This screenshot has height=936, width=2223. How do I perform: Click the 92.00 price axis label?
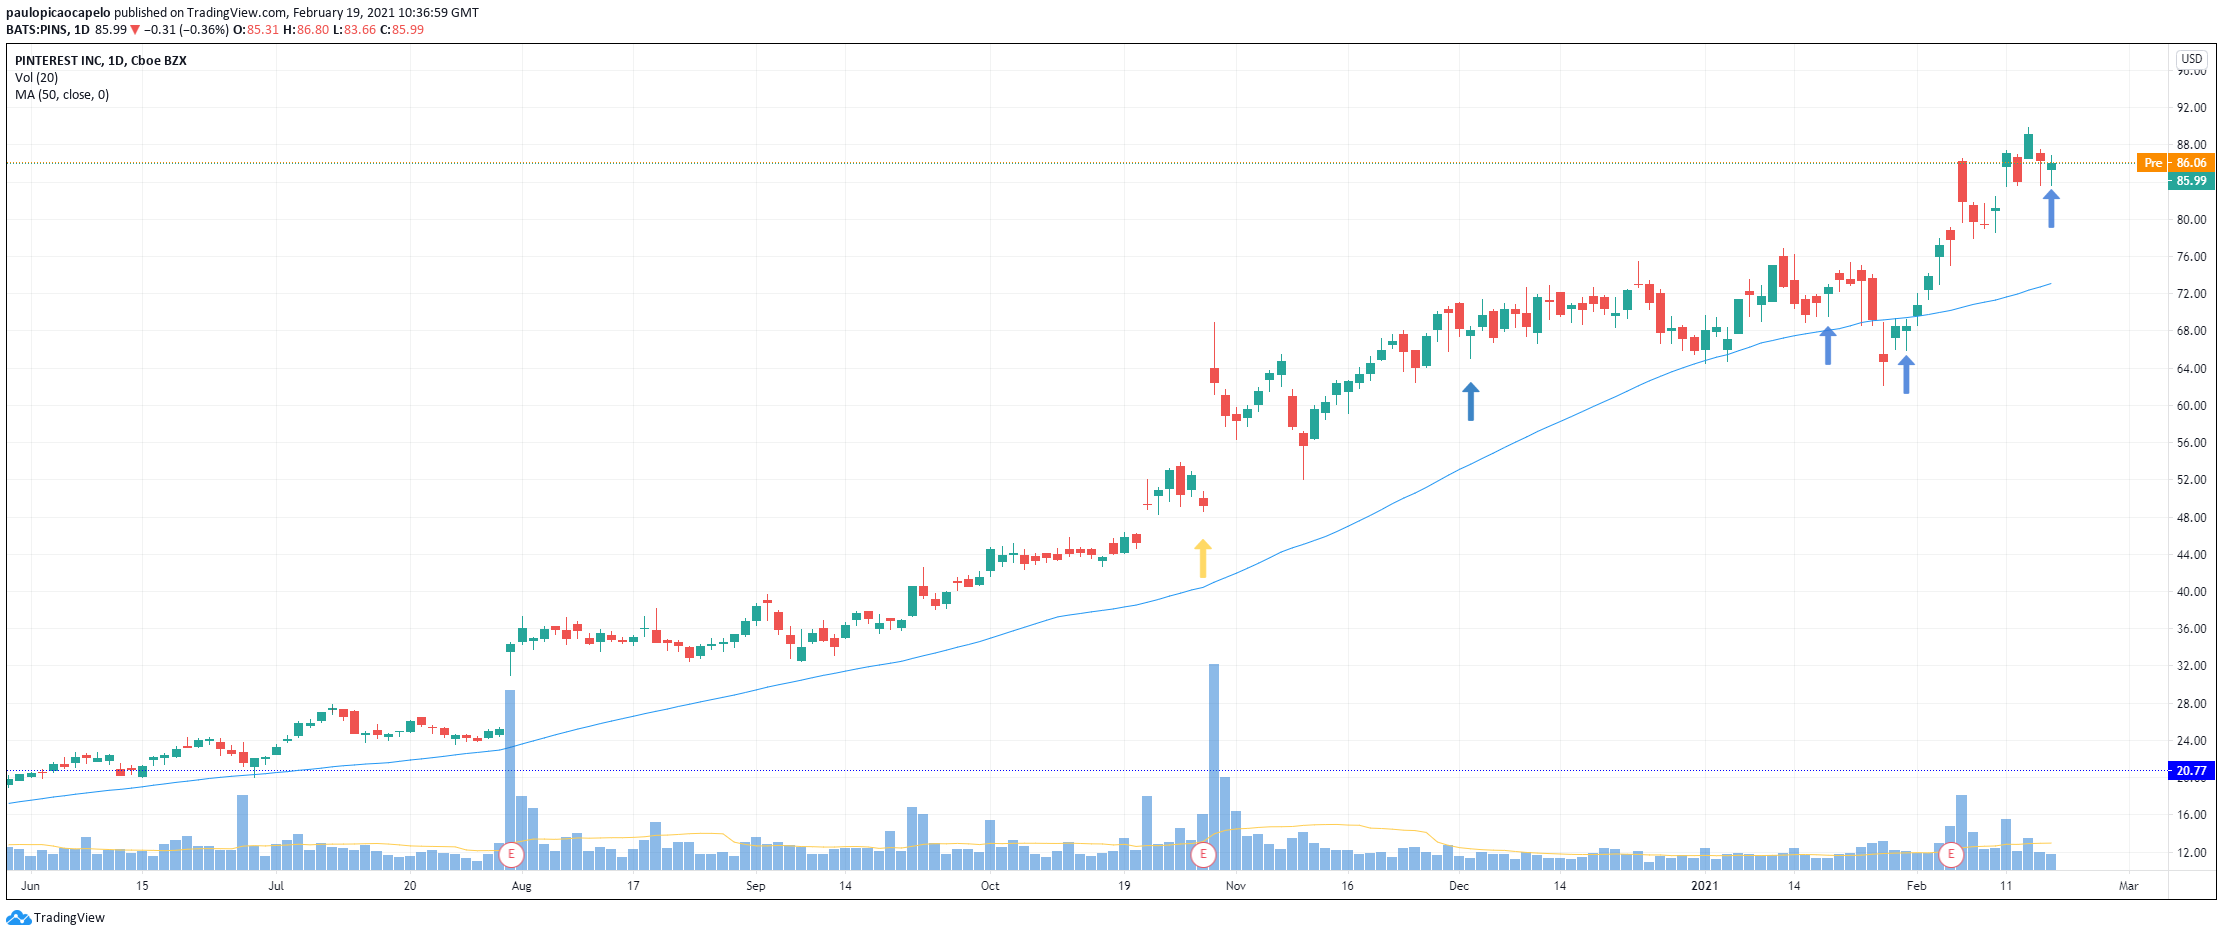2191,108
